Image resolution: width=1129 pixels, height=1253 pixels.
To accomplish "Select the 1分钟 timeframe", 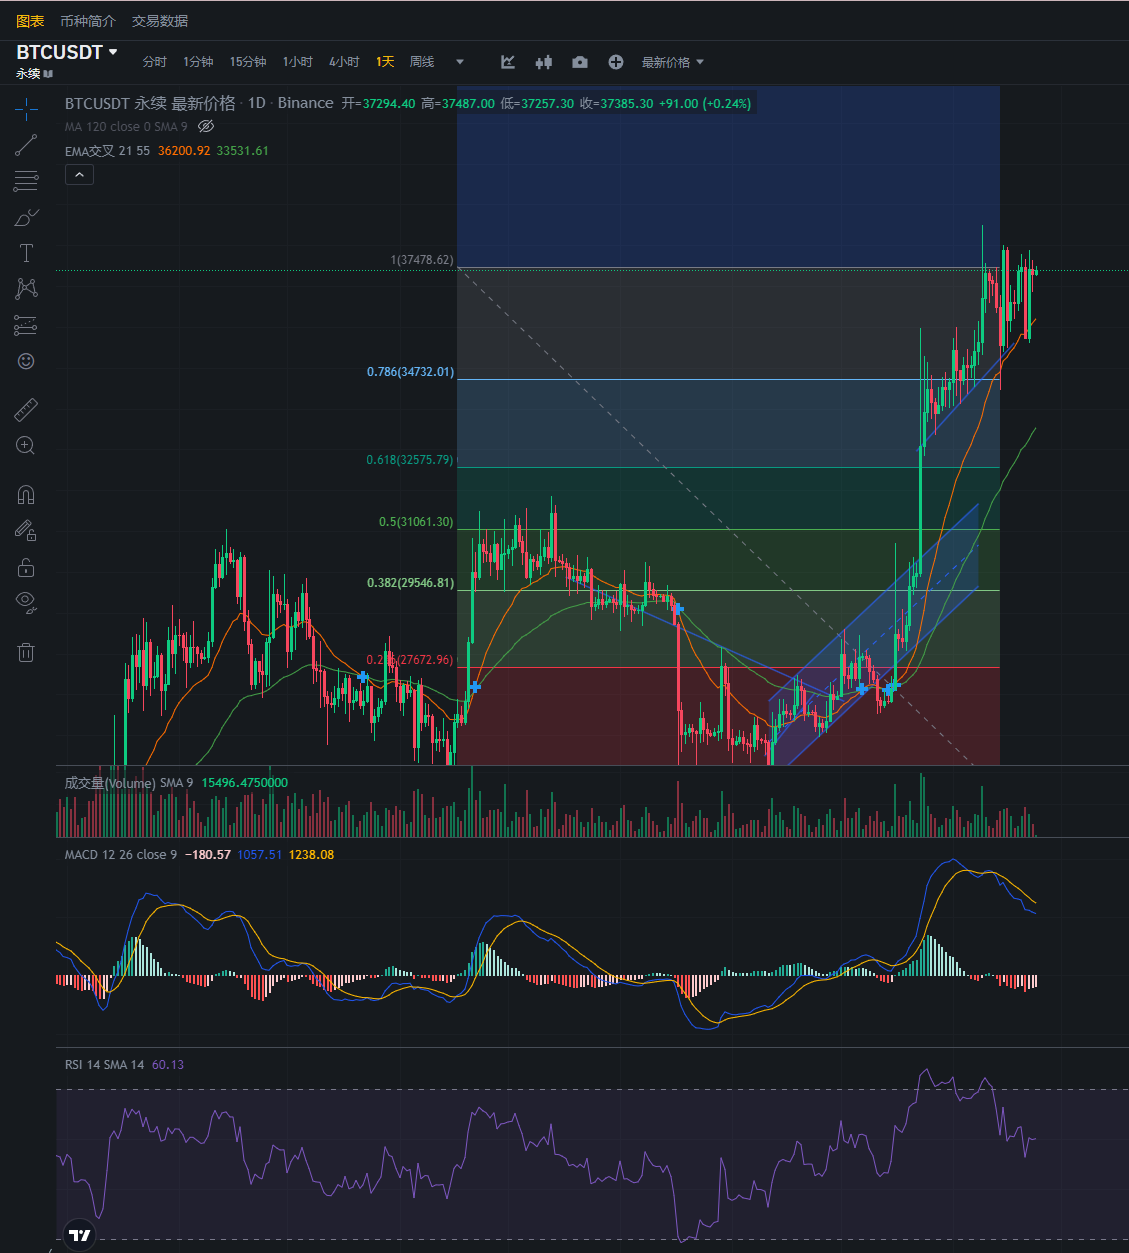I will pos(198,62).
